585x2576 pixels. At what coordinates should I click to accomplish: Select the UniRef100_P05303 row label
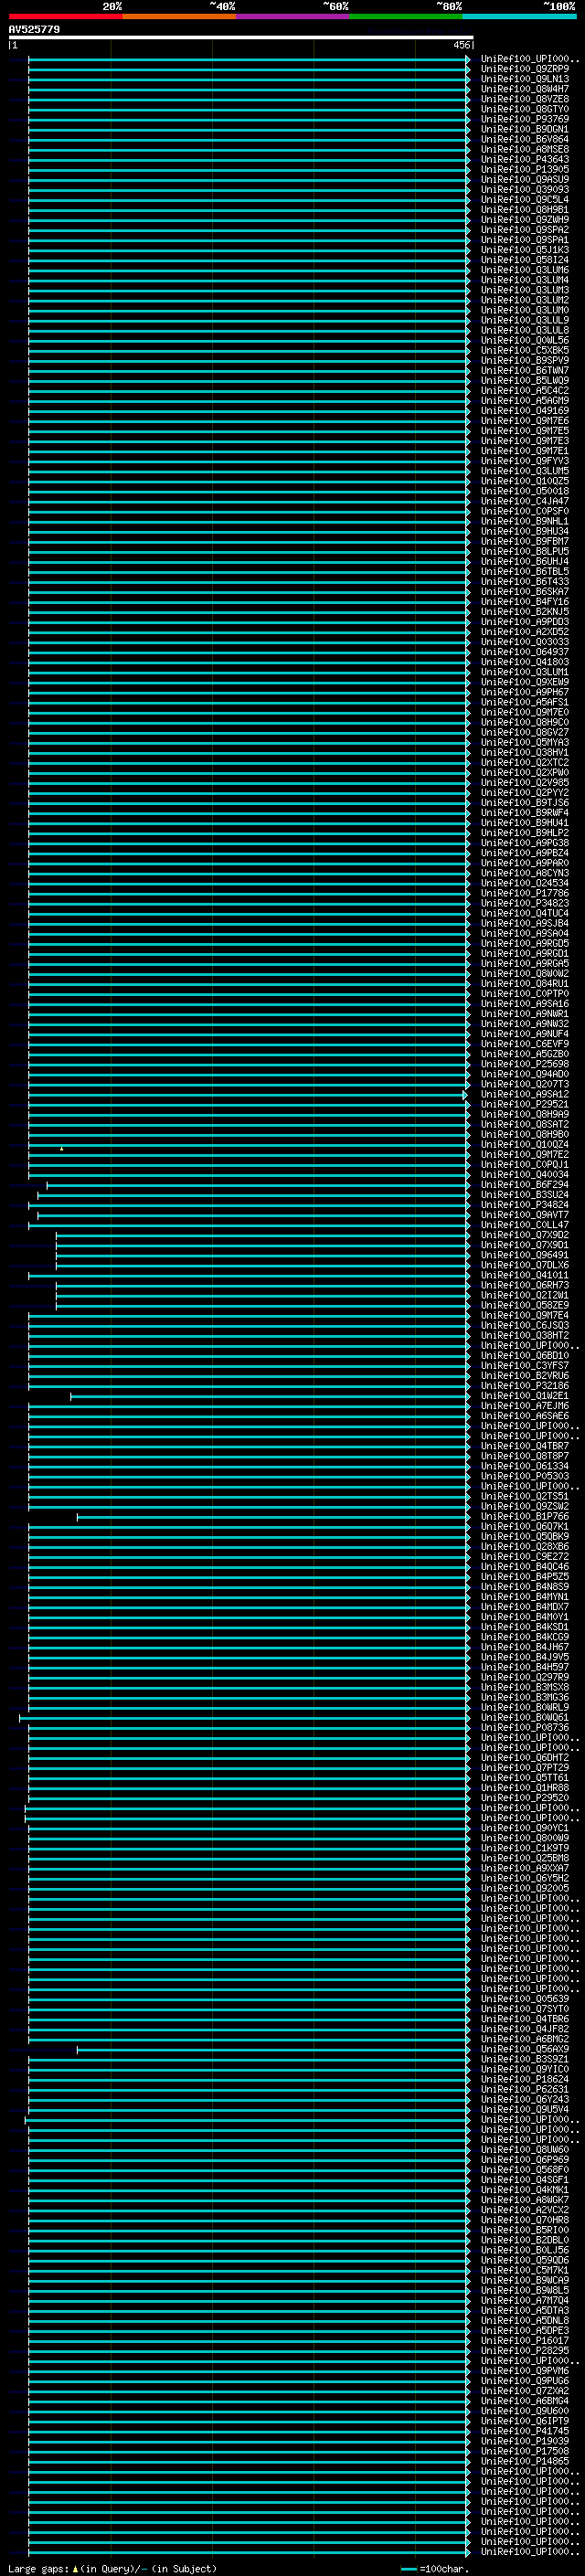click(525, 1476)
